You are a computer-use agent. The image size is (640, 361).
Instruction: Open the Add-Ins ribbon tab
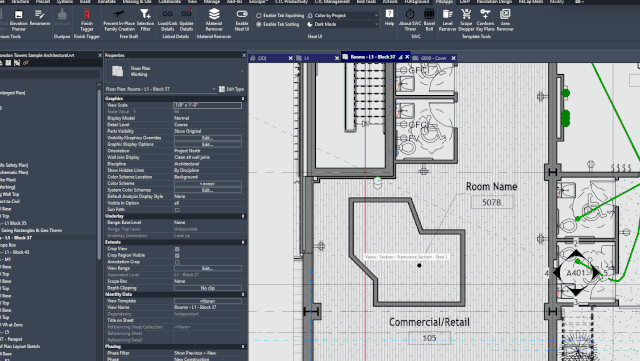point(234,2)
